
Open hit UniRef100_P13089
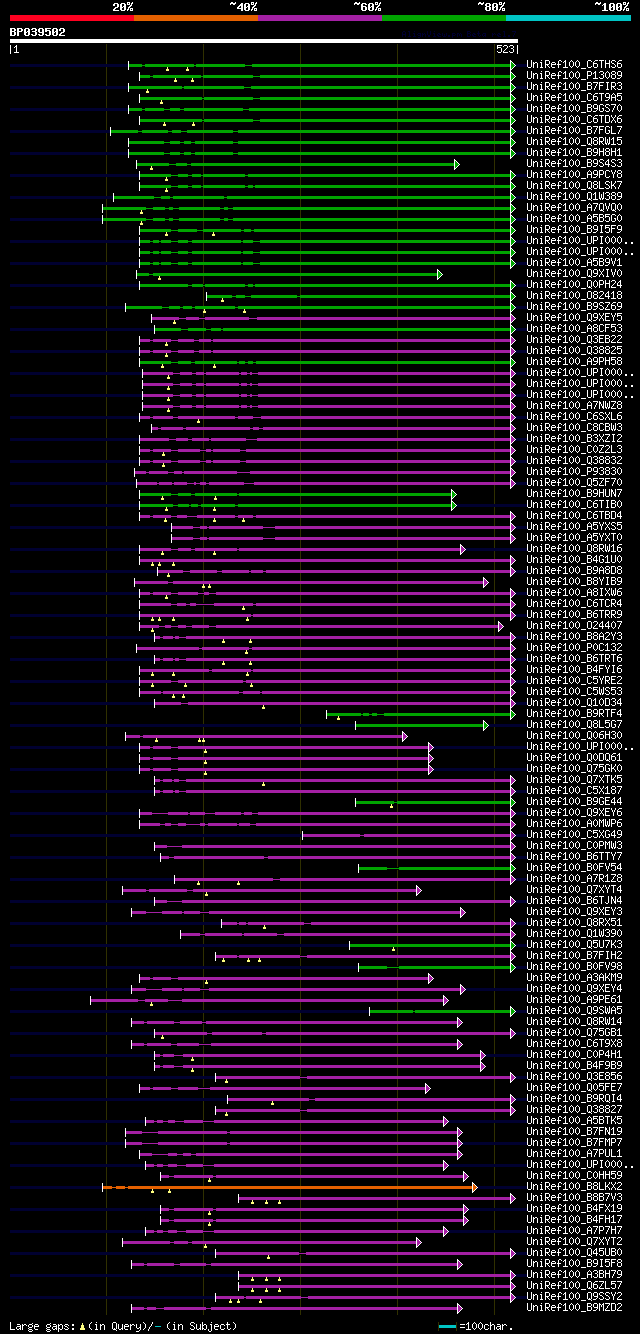coord(574,75)
